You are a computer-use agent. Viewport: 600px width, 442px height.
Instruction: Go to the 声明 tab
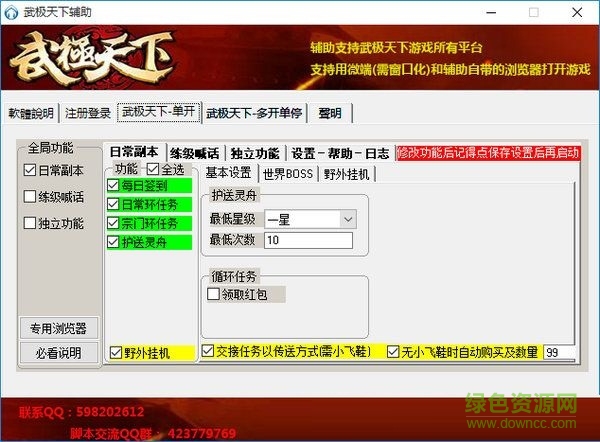coord(330,113)
